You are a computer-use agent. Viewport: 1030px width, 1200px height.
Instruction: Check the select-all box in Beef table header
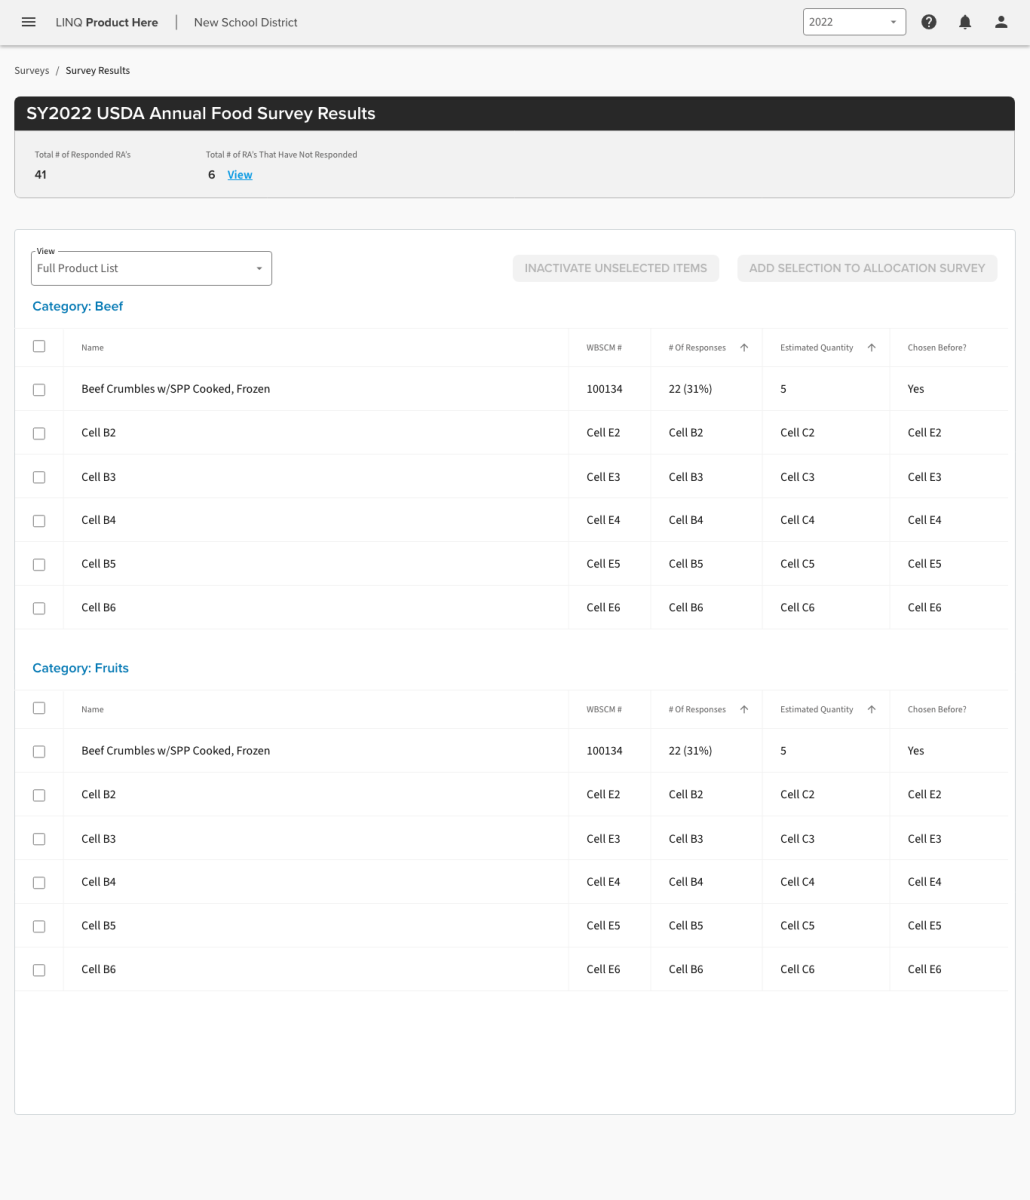[x=39, y=346]
